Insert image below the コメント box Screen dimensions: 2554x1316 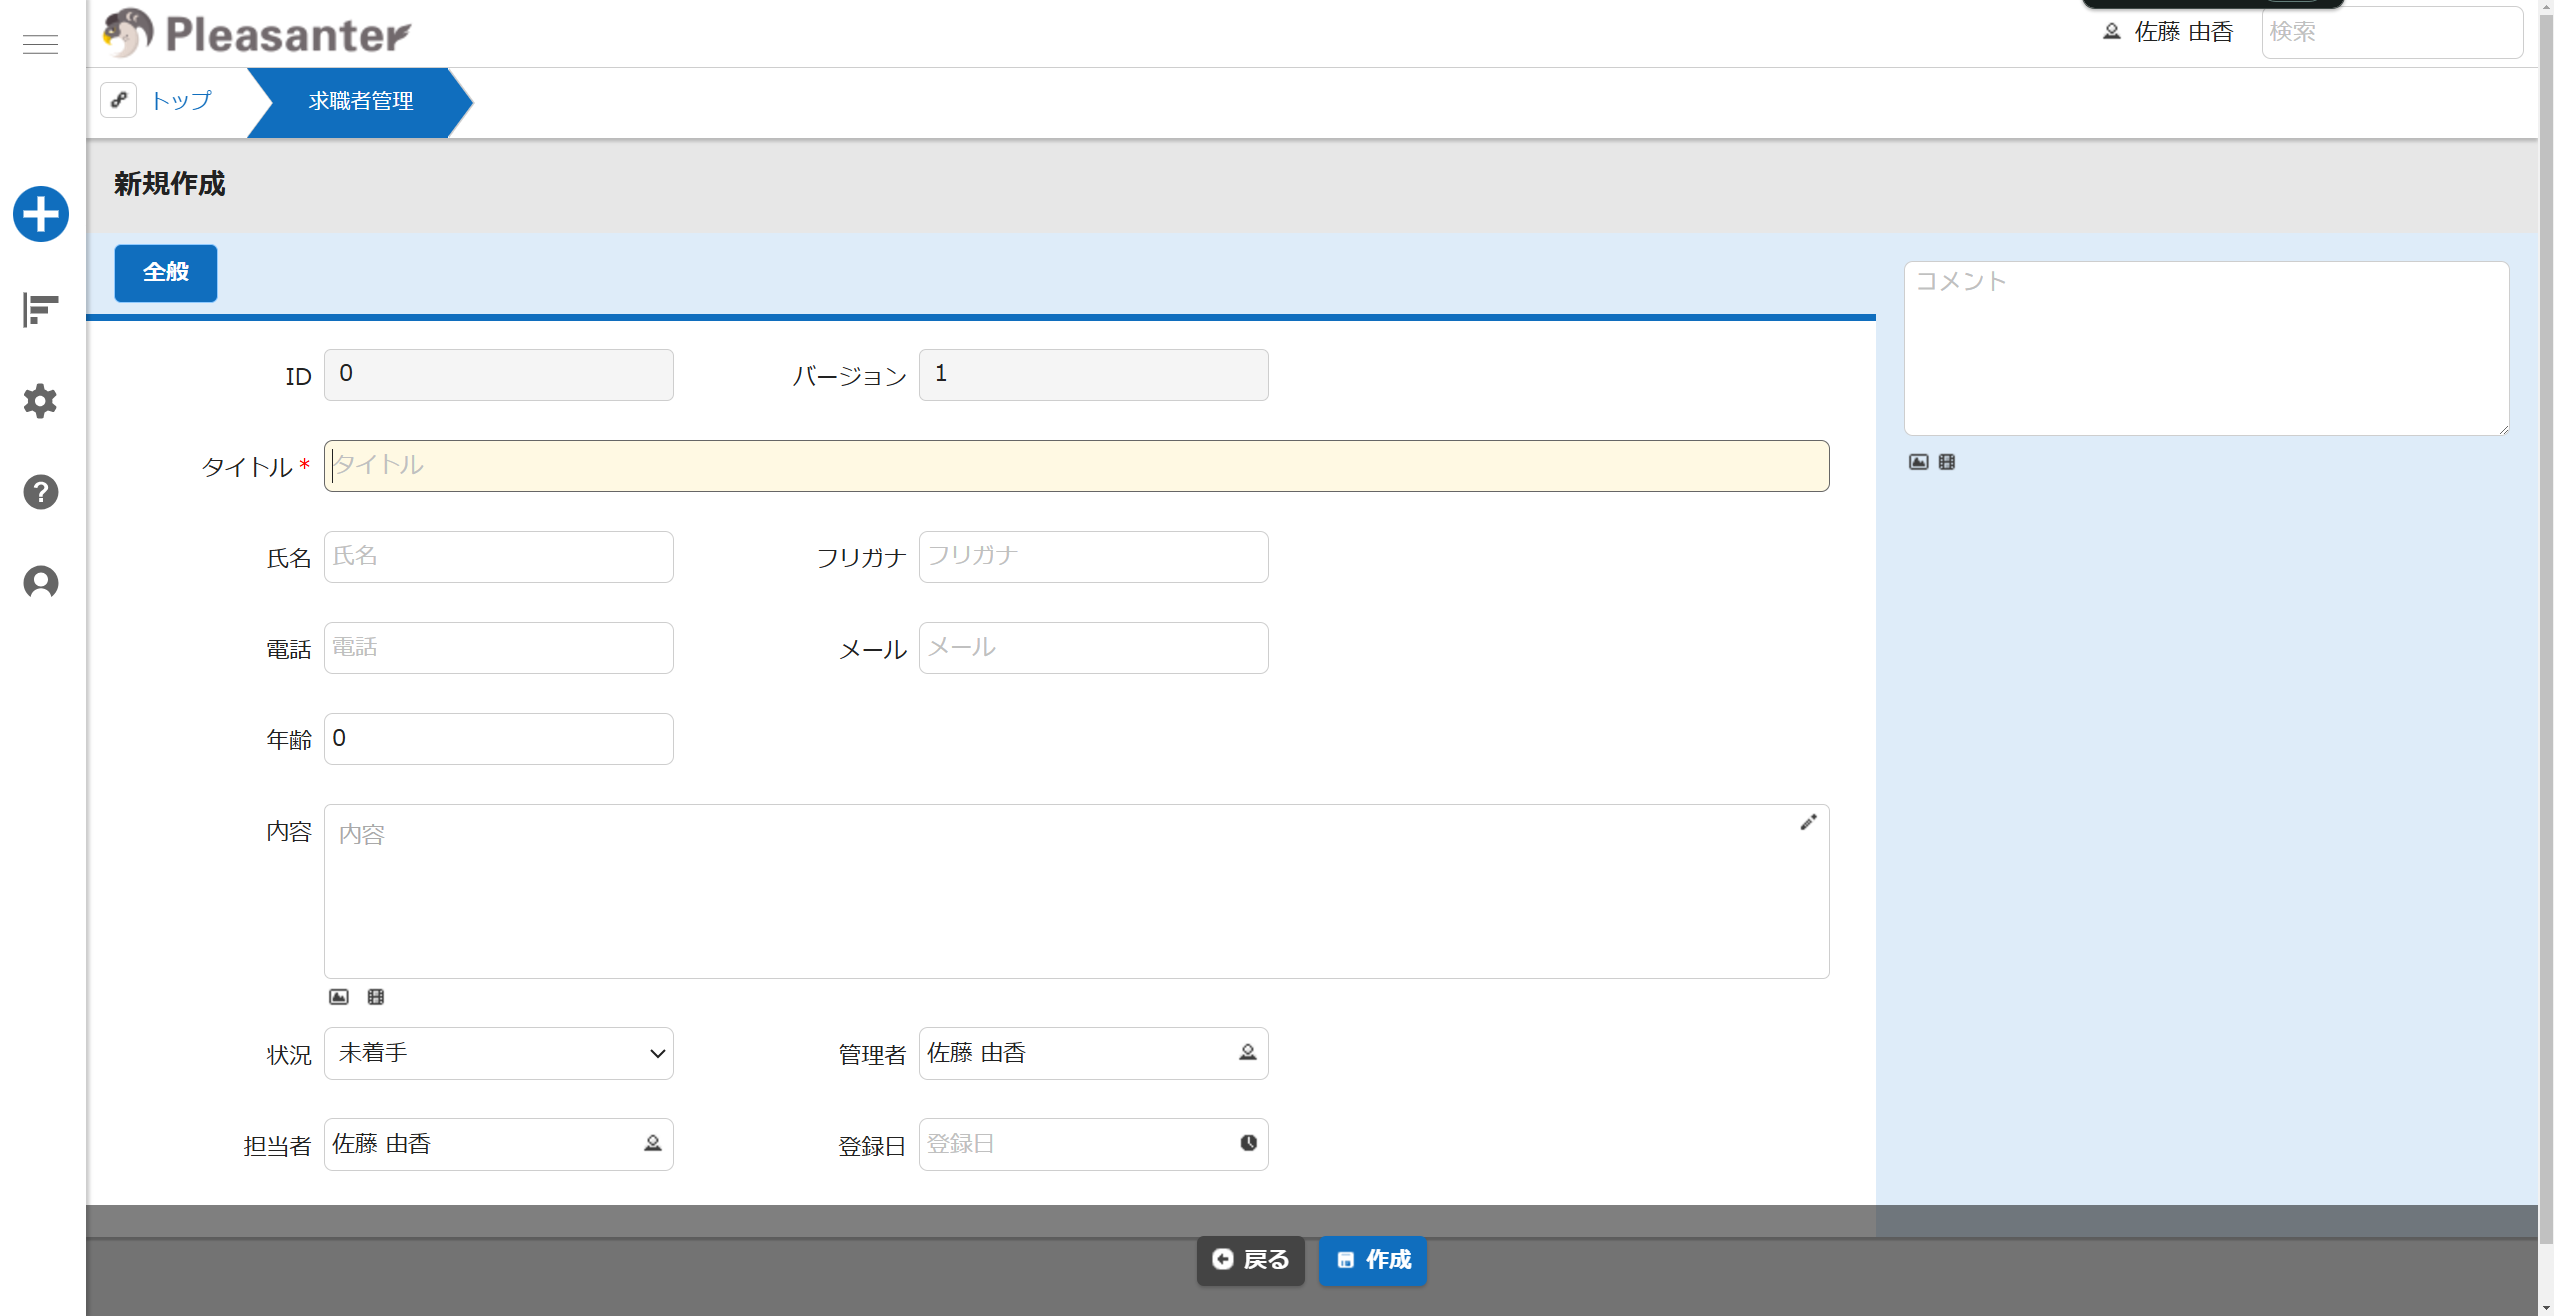pos(1918,462)
